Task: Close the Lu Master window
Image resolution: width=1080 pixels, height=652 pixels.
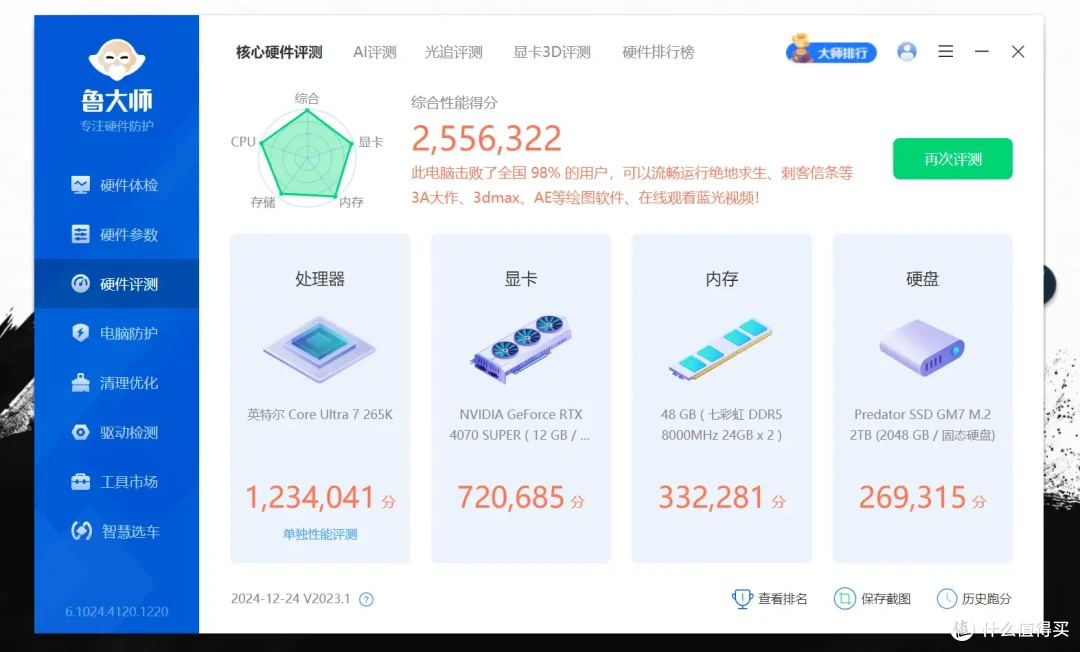Action: point(1018,52)
